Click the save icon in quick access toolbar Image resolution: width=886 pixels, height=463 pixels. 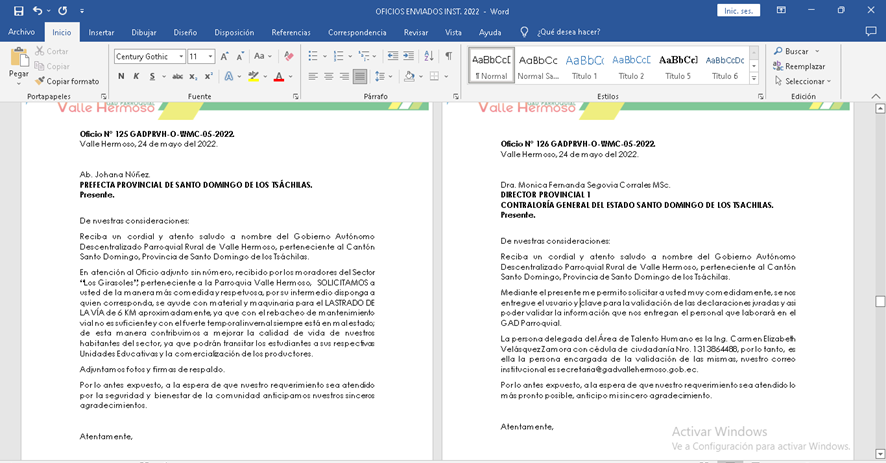(x=15, y=10)
